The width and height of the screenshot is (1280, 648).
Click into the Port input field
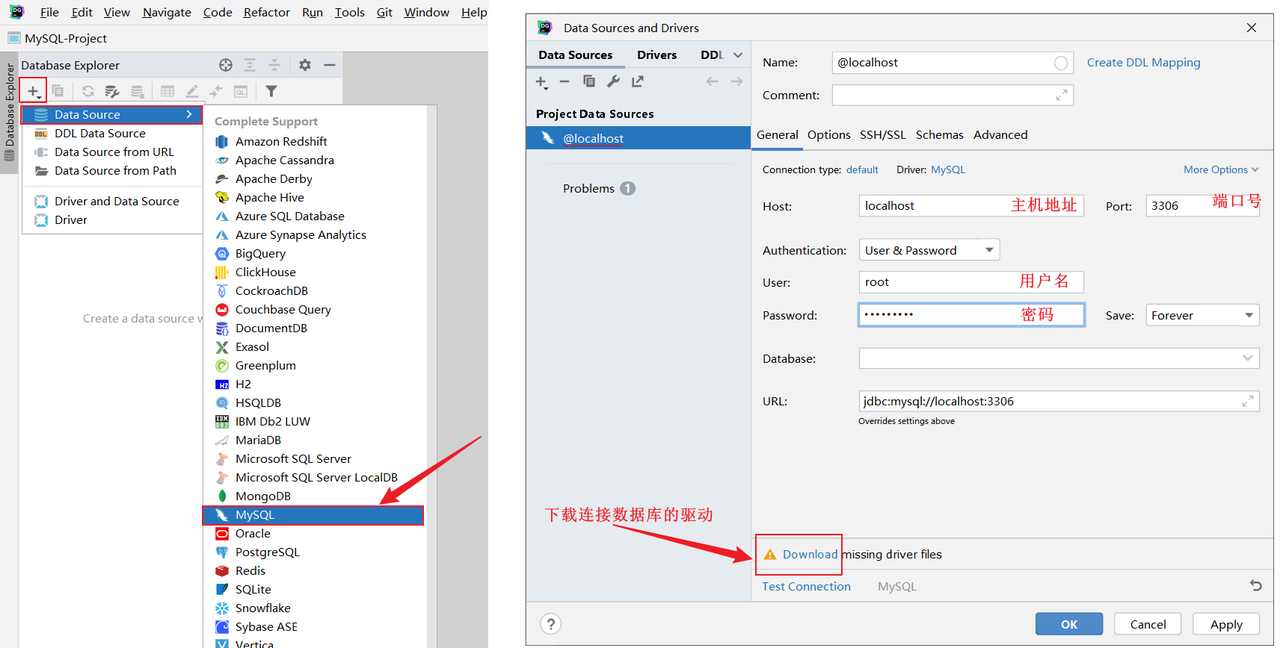pyautogui.click(x=1202, y=206)
